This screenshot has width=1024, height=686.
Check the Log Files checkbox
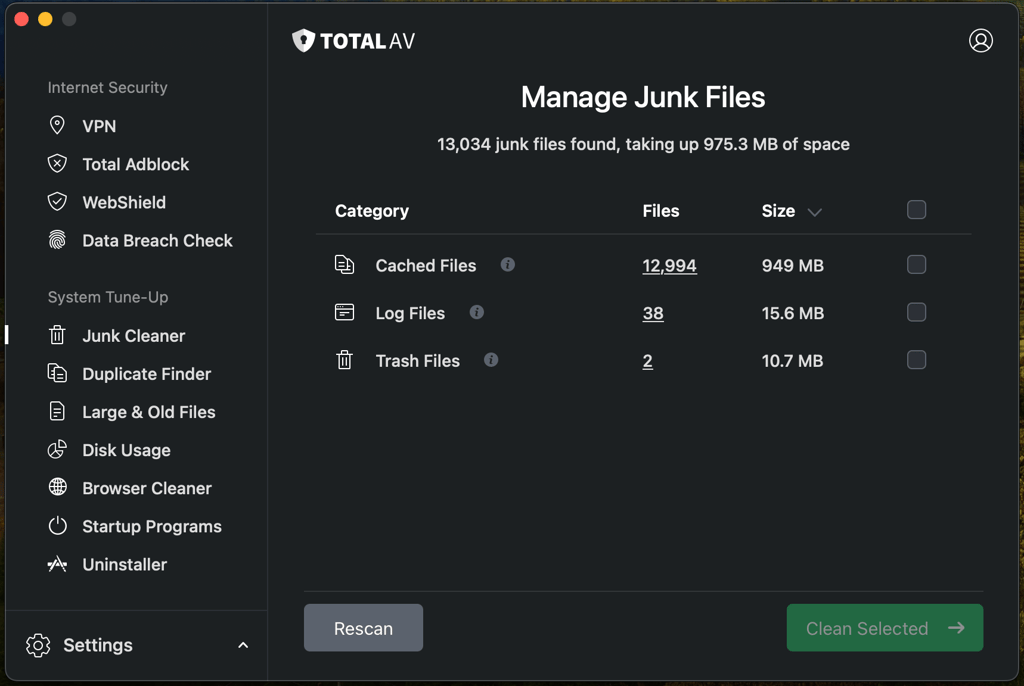(916, 312)
